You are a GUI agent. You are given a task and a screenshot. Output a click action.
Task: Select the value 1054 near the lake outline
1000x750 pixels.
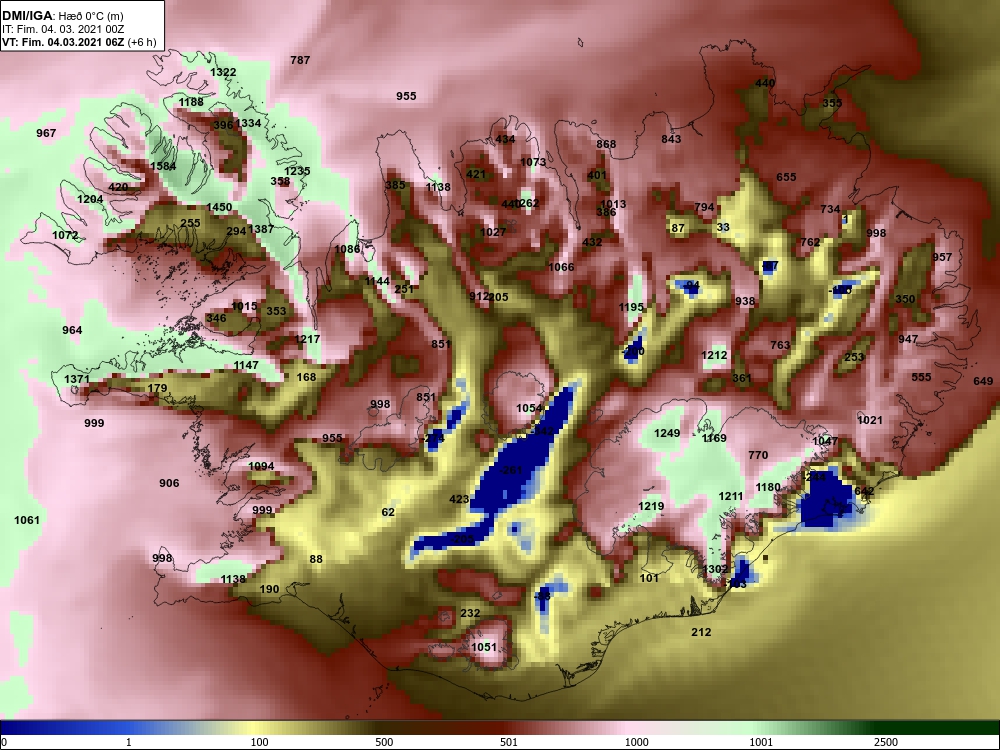pos(529,408)
